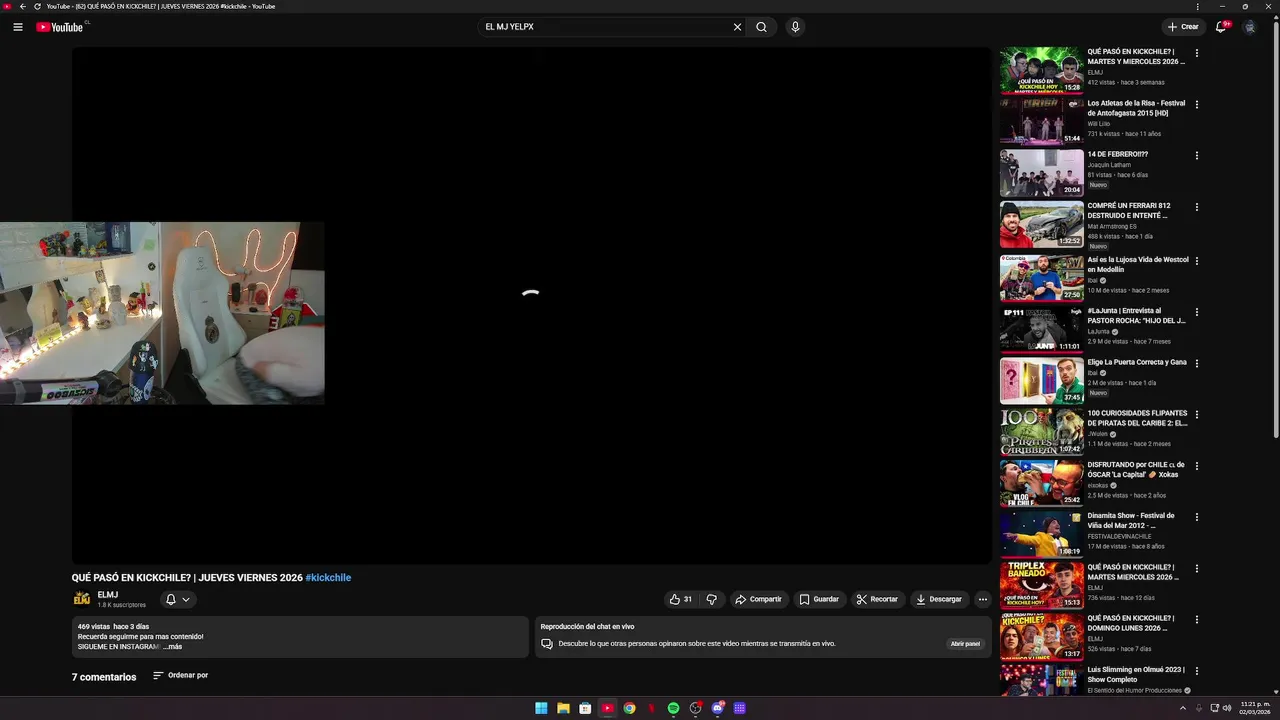Open options menu for Westcol video
Viewport: 1280px width, 720px height.
click(1196, 260)
